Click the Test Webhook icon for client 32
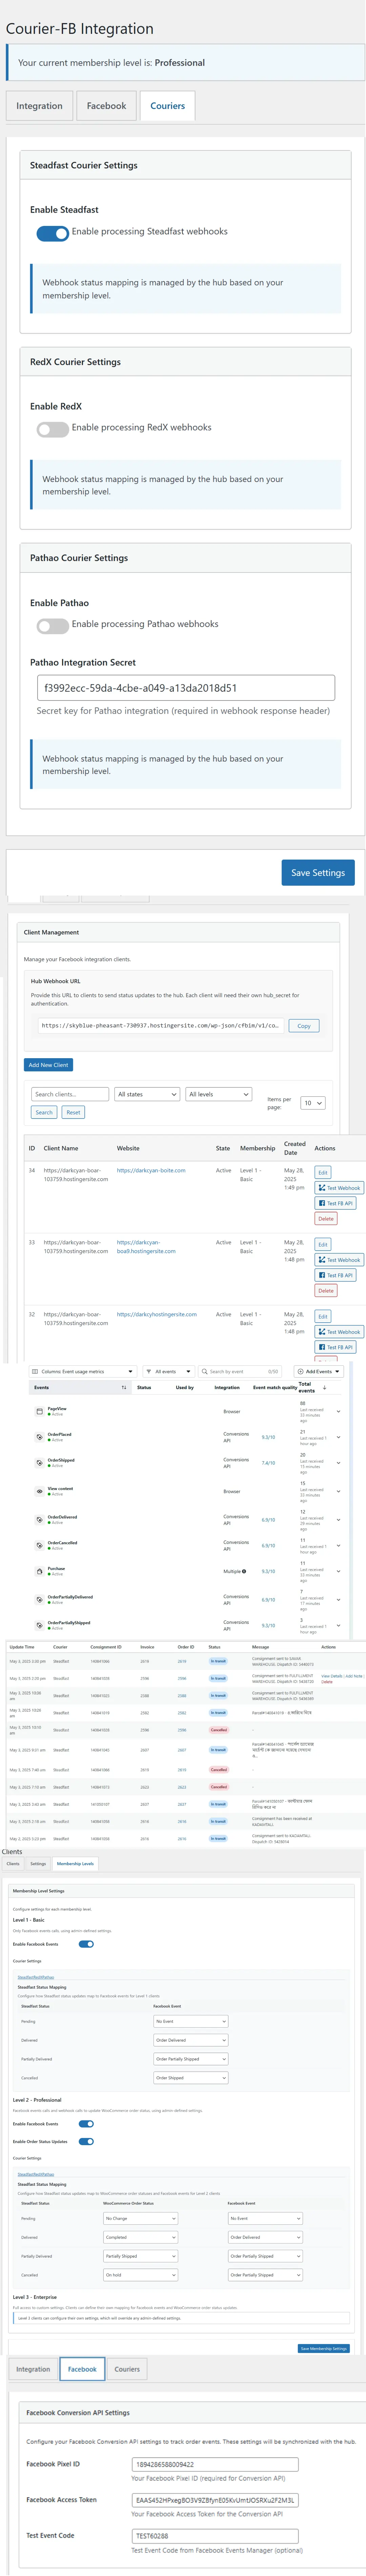Viewport: 366px width, 2576px height. coord(322,1332)
